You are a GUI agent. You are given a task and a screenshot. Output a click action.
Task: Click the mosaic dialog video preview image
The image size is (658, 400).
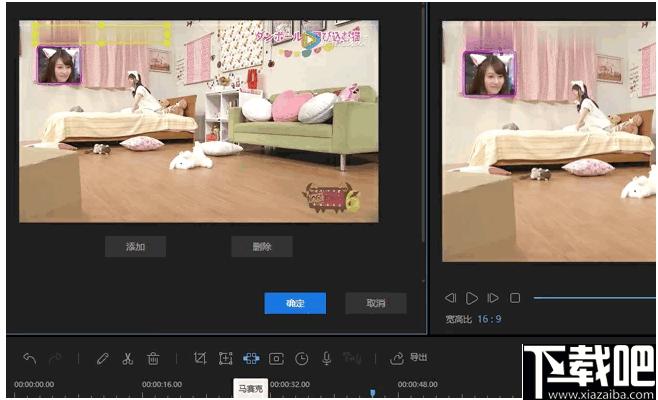pos(199,121)
